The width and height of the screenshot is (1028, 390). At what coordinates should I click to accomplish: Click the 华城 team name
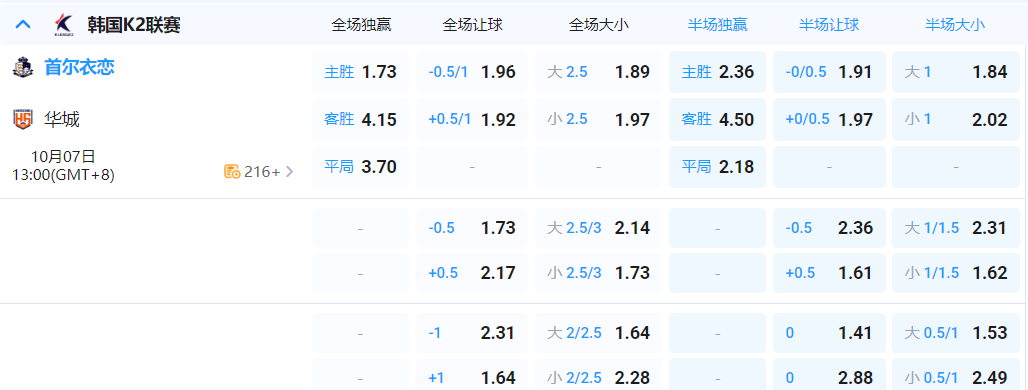(x=62, y=119)
